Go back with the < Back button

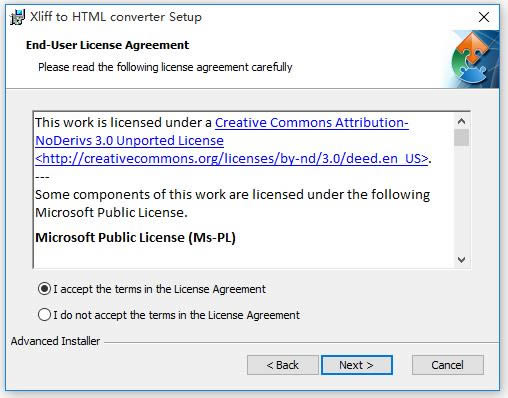pos(283,365)
